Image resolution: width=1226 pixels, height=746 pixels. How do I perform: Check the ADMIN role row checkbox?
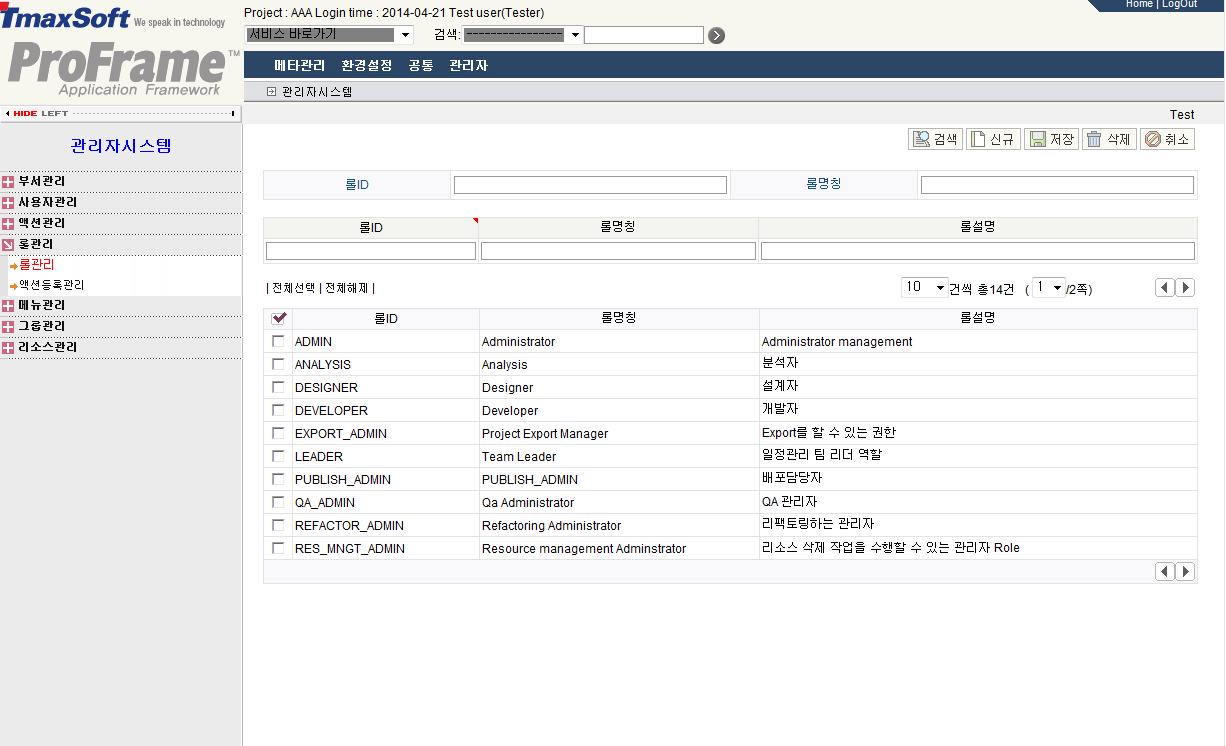tap(278, 341)
